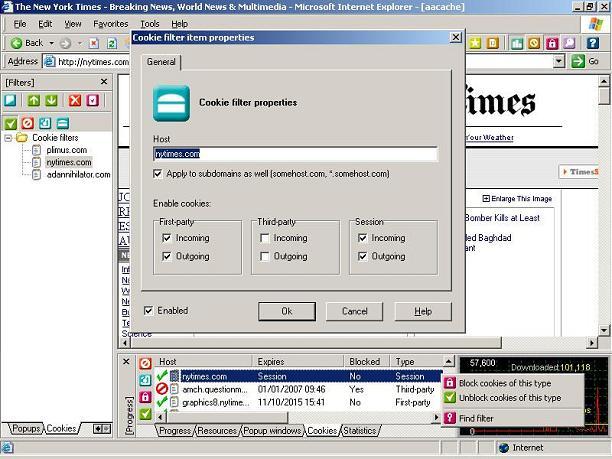The image size is (612, 459).
Task: Click the teal cookie icon above Cookie filters
Action: 62,123
